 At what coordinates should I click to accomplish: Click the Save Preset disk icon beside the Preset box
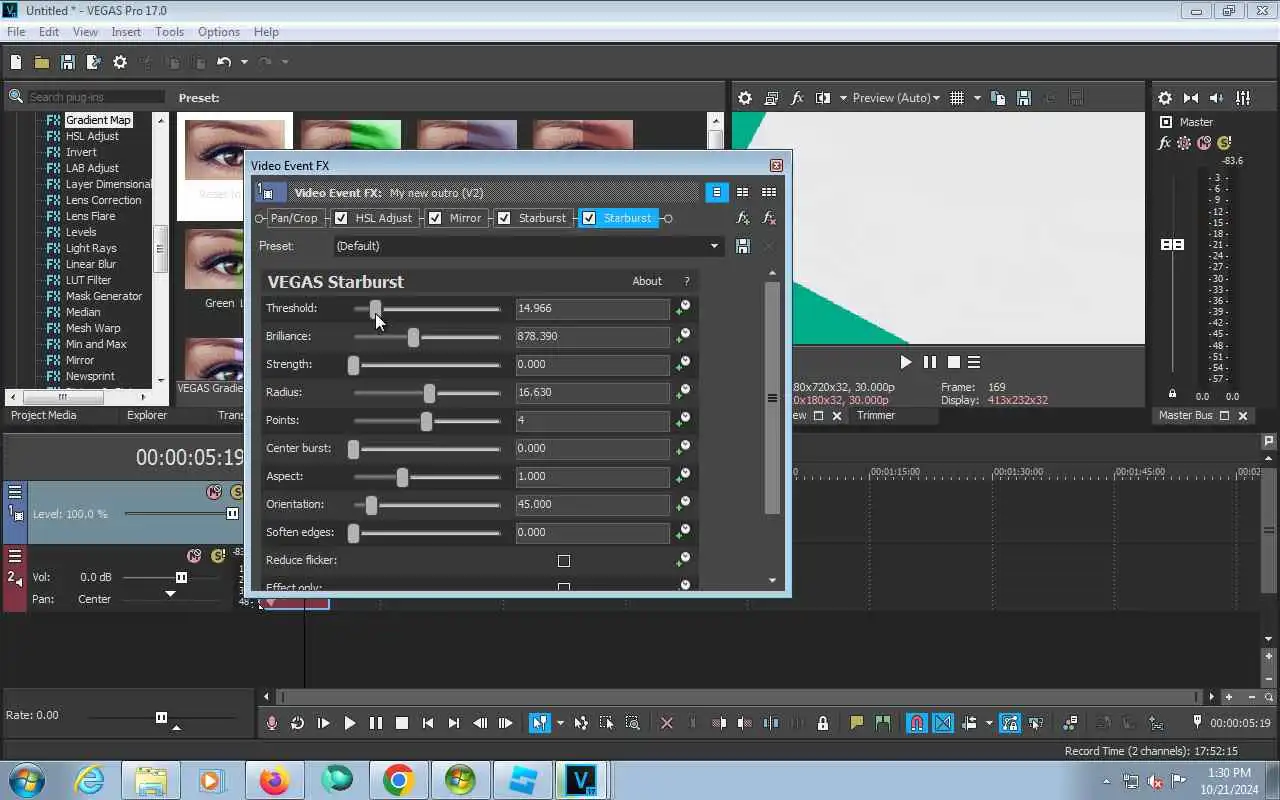[x=743, y=246]
